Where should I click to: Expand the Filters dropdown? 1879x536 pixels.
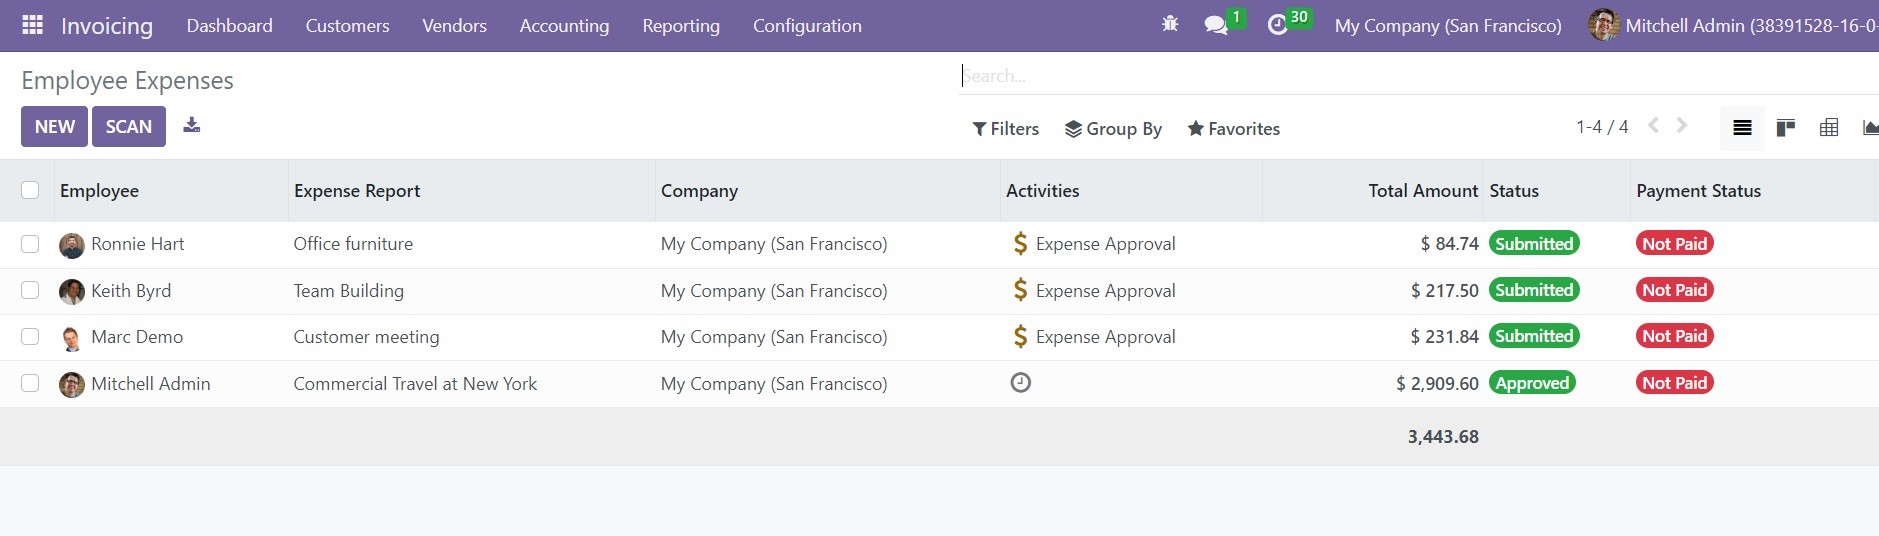click(x=1005, y=129)
